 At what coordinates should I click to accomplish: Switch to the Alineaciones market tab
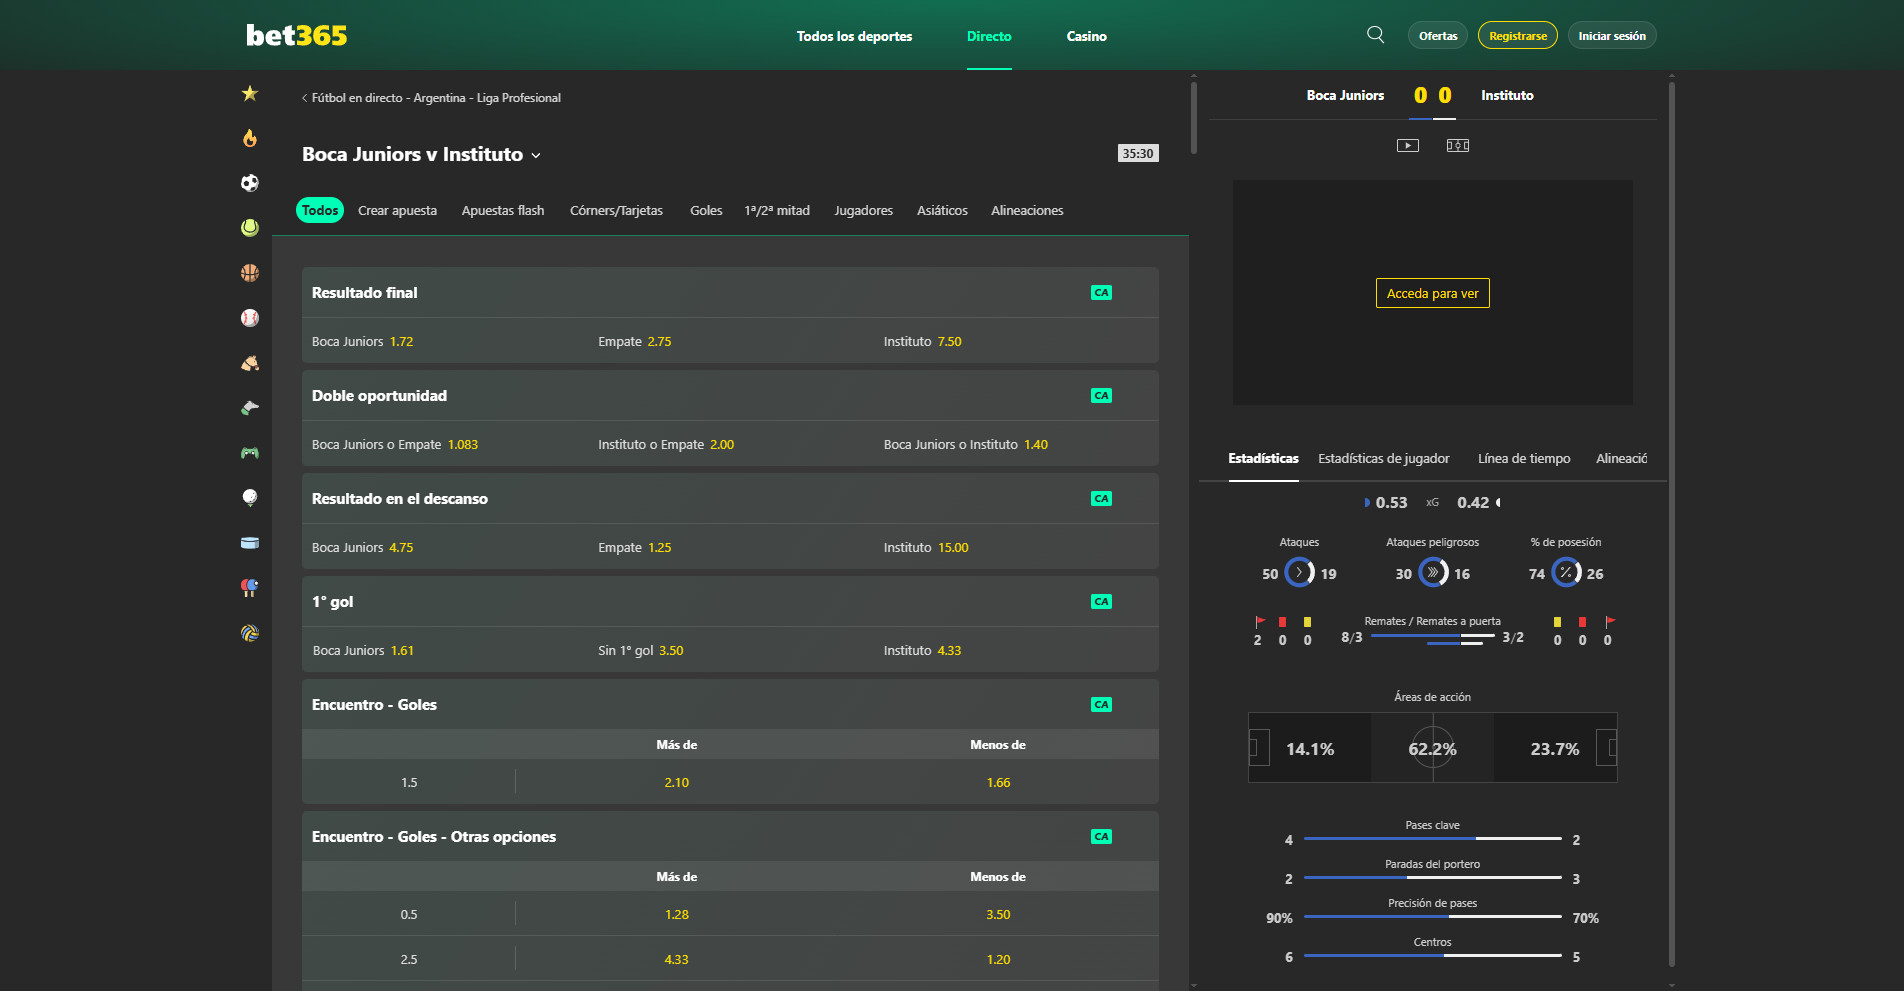[x=1027, y=211]
